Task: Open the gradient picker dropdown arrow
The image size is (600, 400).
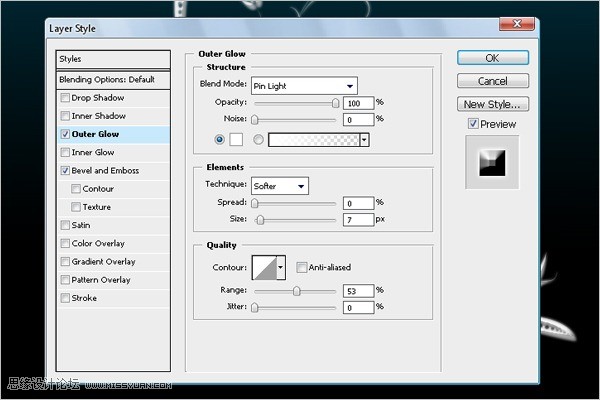Action: click(364, 140)
